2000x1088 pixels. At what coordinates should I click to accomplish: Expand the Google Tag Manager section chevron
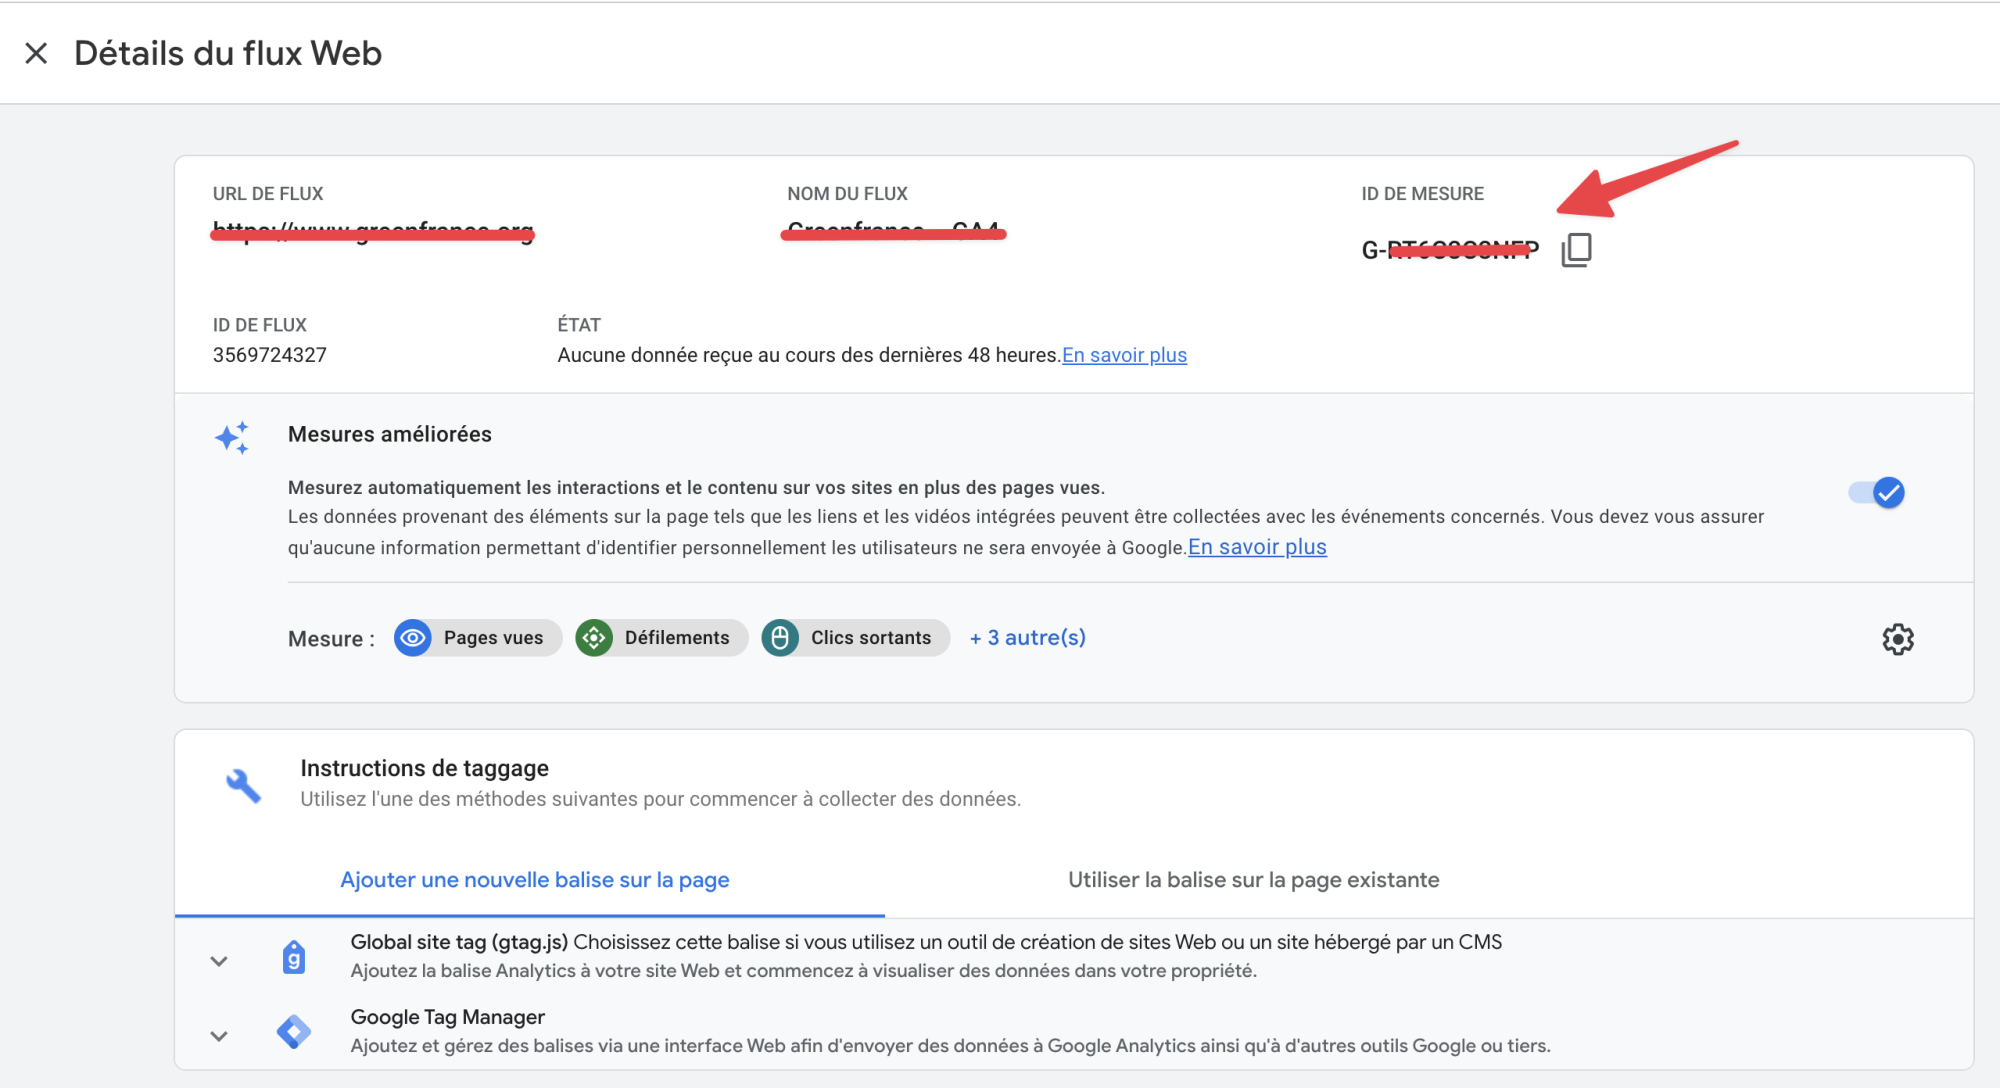coord(219,1036)
